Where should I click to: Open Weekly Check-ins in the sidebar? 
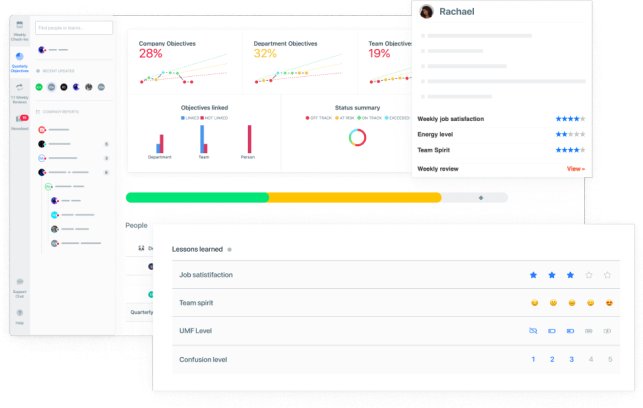click(x=20, y=30)
